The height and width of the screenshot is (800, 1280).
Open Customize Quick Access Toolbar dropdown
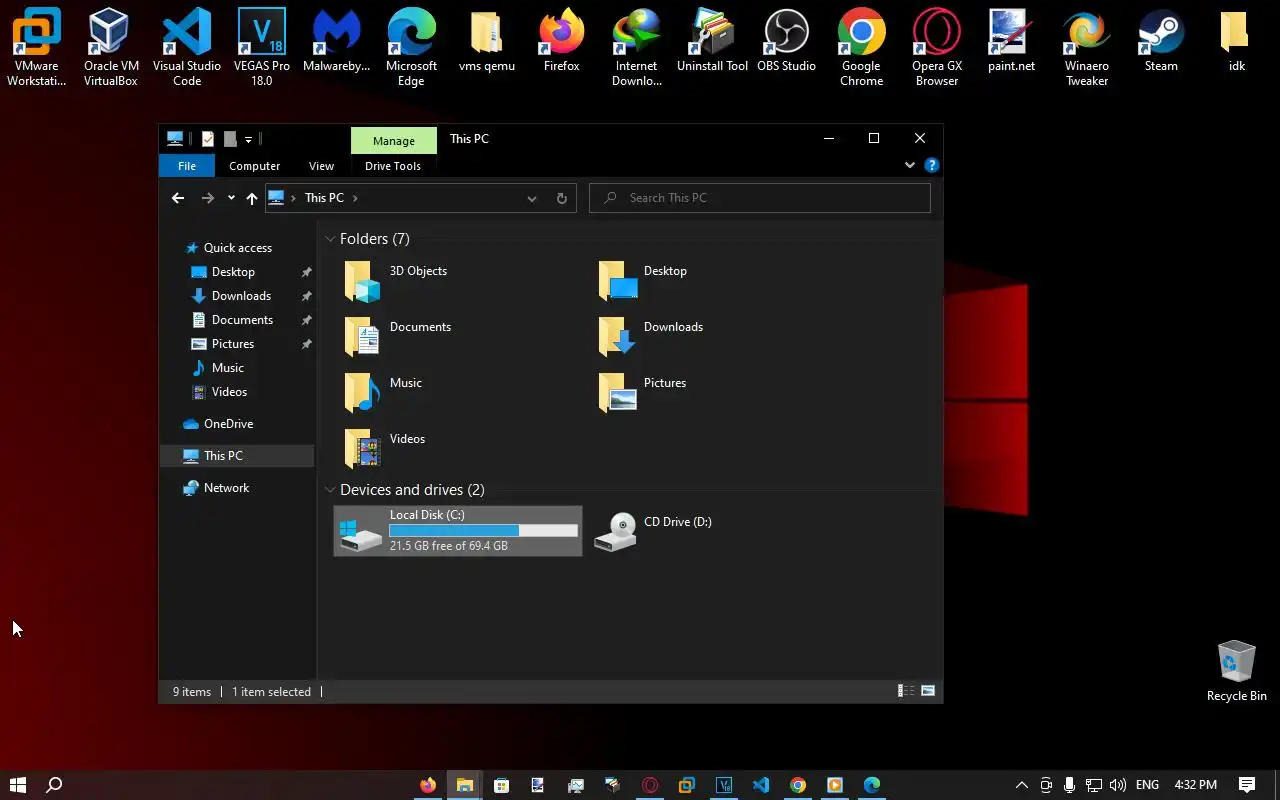248,139
